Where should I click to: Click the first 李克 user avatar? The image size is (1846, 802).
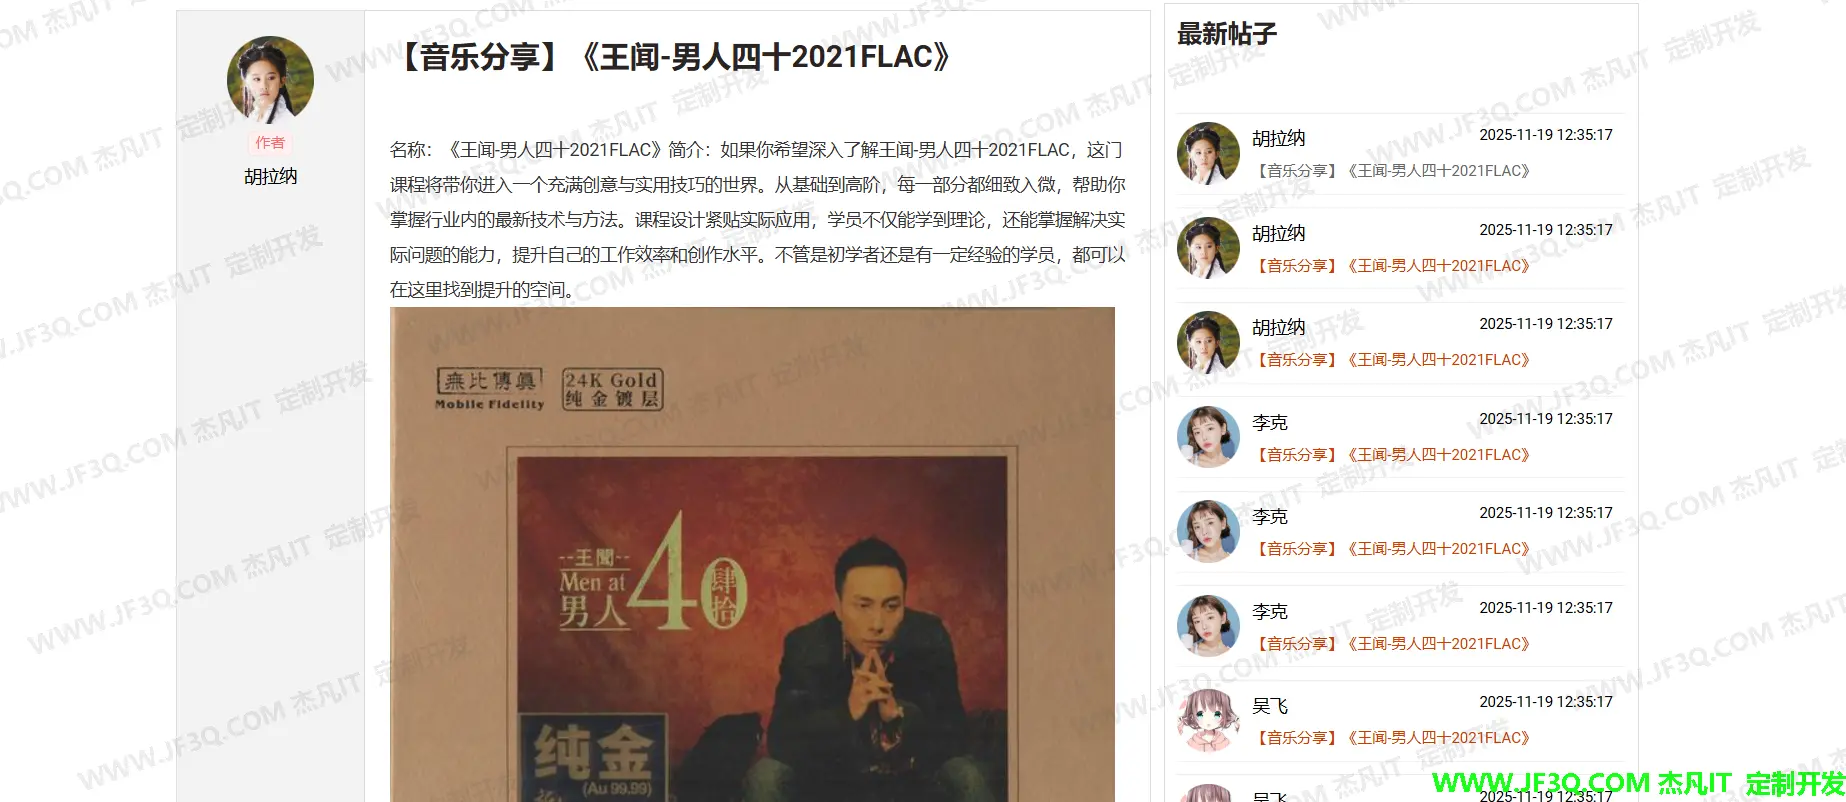[x=1208, y=437]
